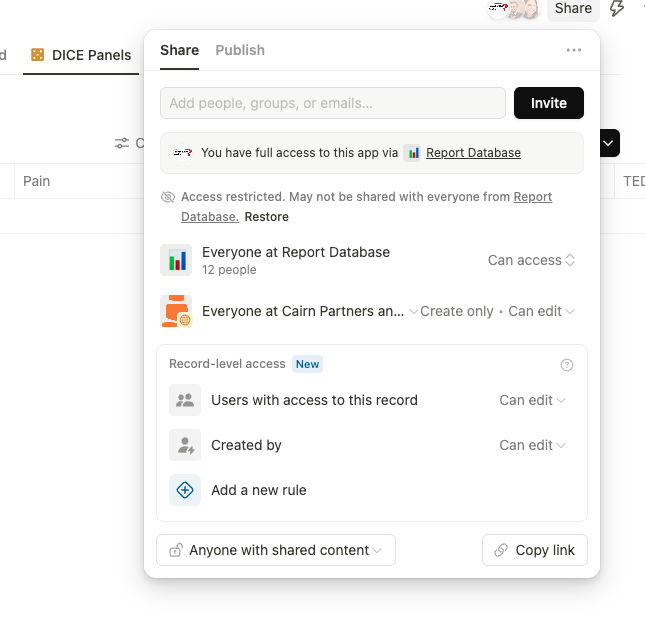
Task: Click the filter sliders icon
Action: pyautogui.click(x=122, y=143)
